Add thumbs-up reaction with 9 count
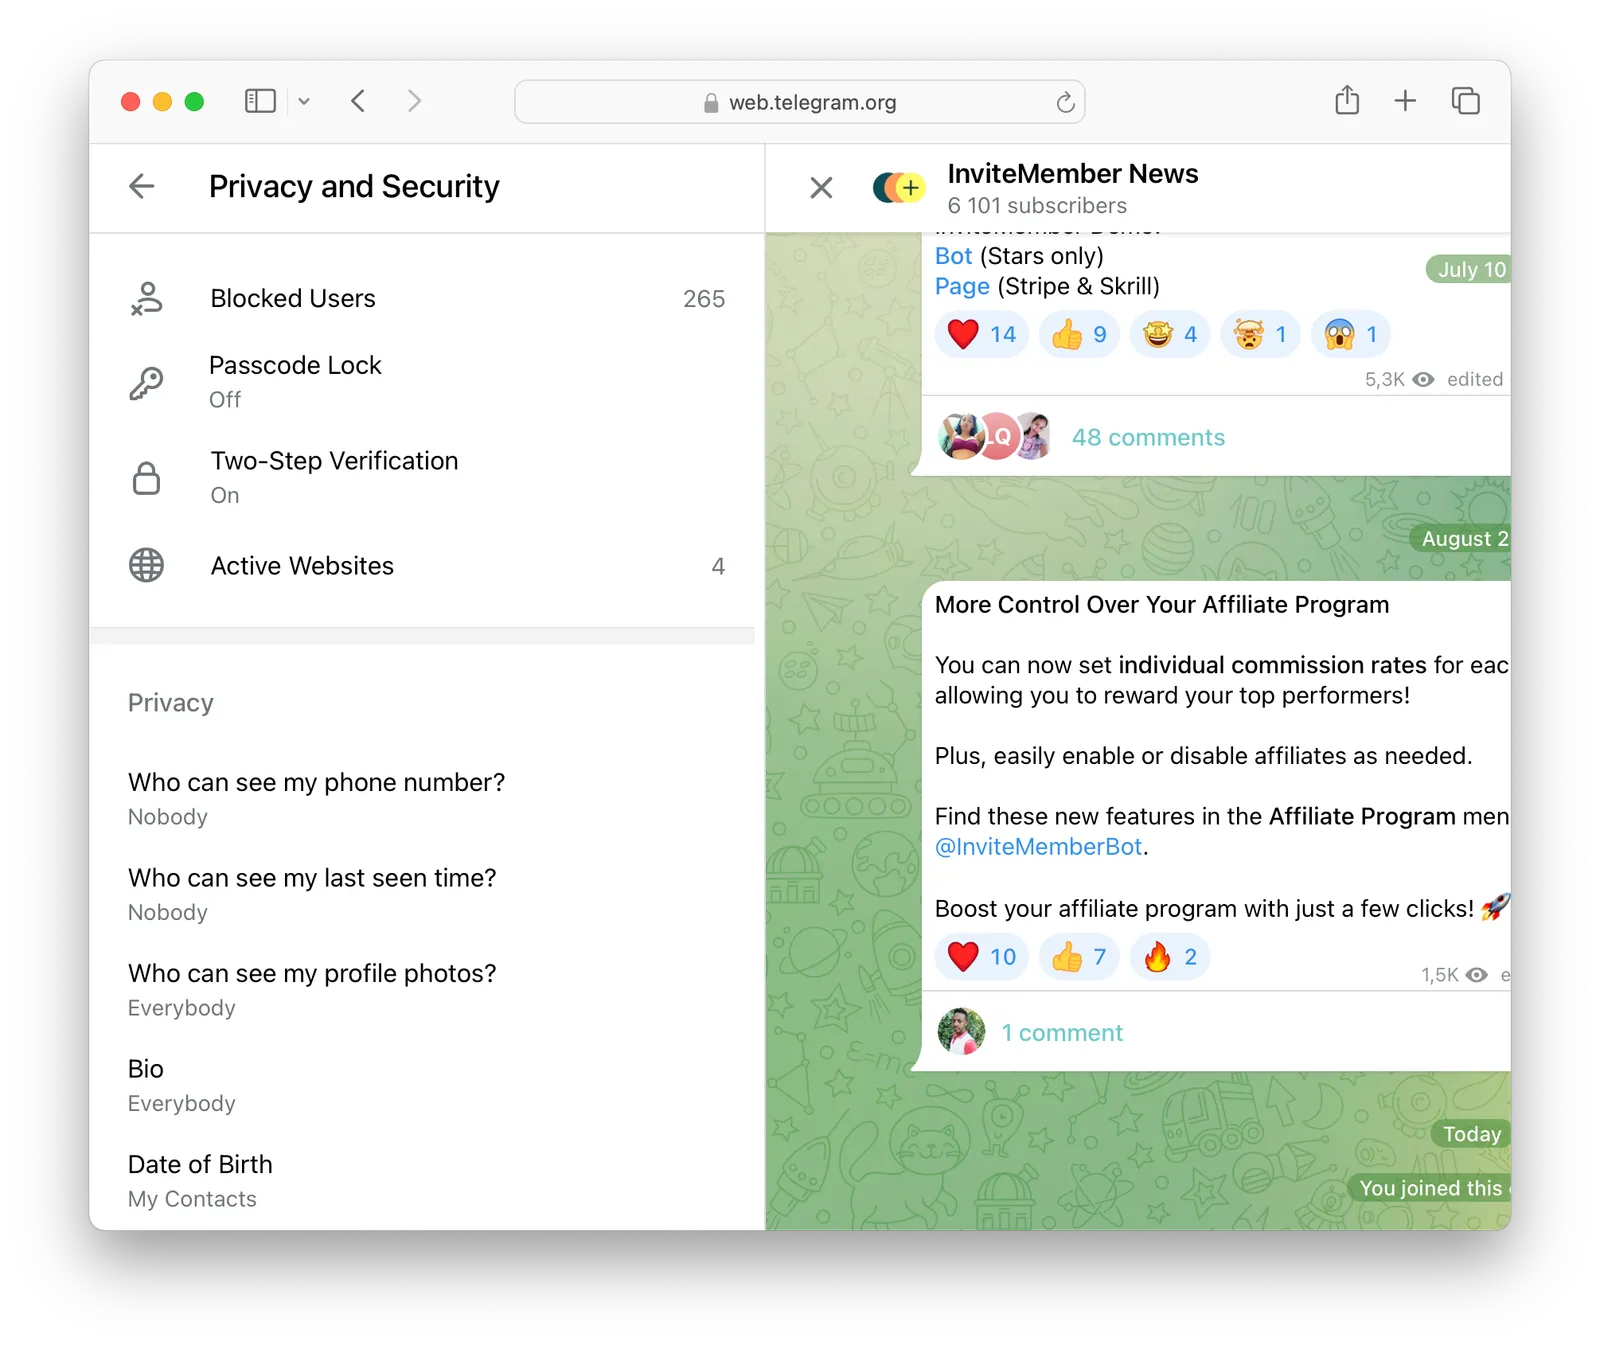The width and height of the screenshot is (1600, 1348). (x=1080, y=334)
